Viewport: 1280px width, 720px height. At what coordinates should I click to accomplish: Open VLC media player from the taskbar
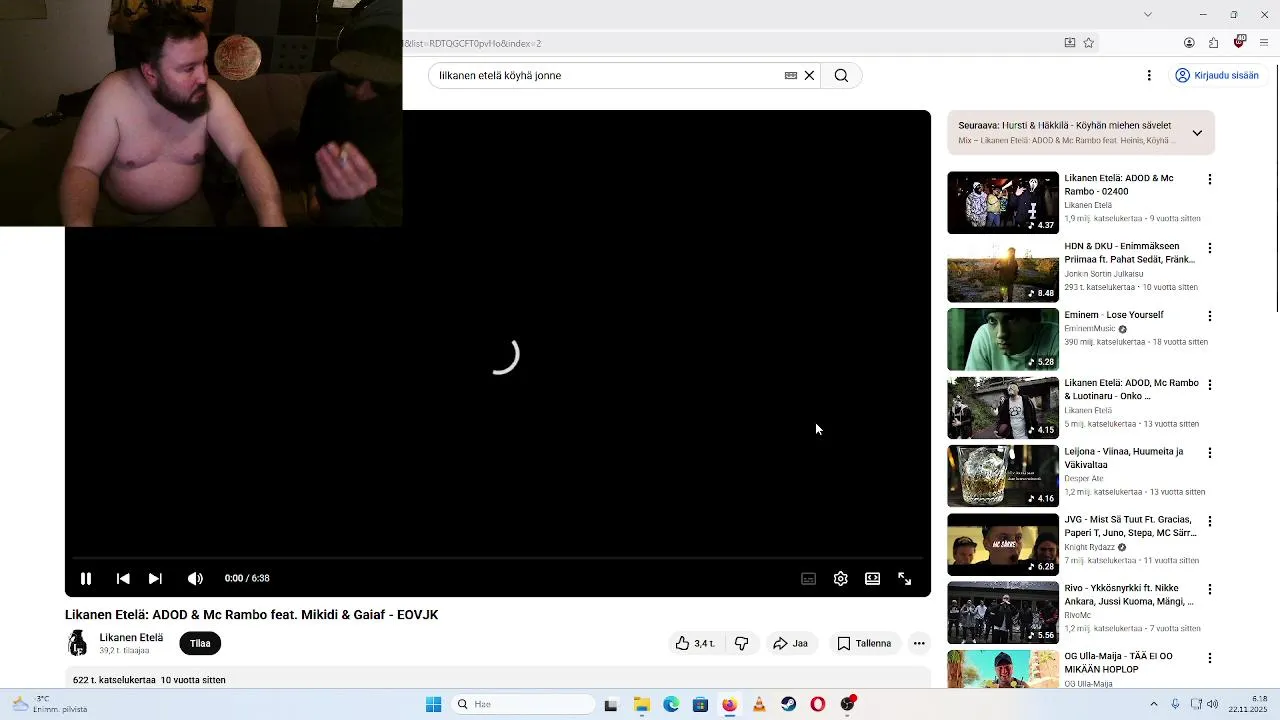point(759,704)
